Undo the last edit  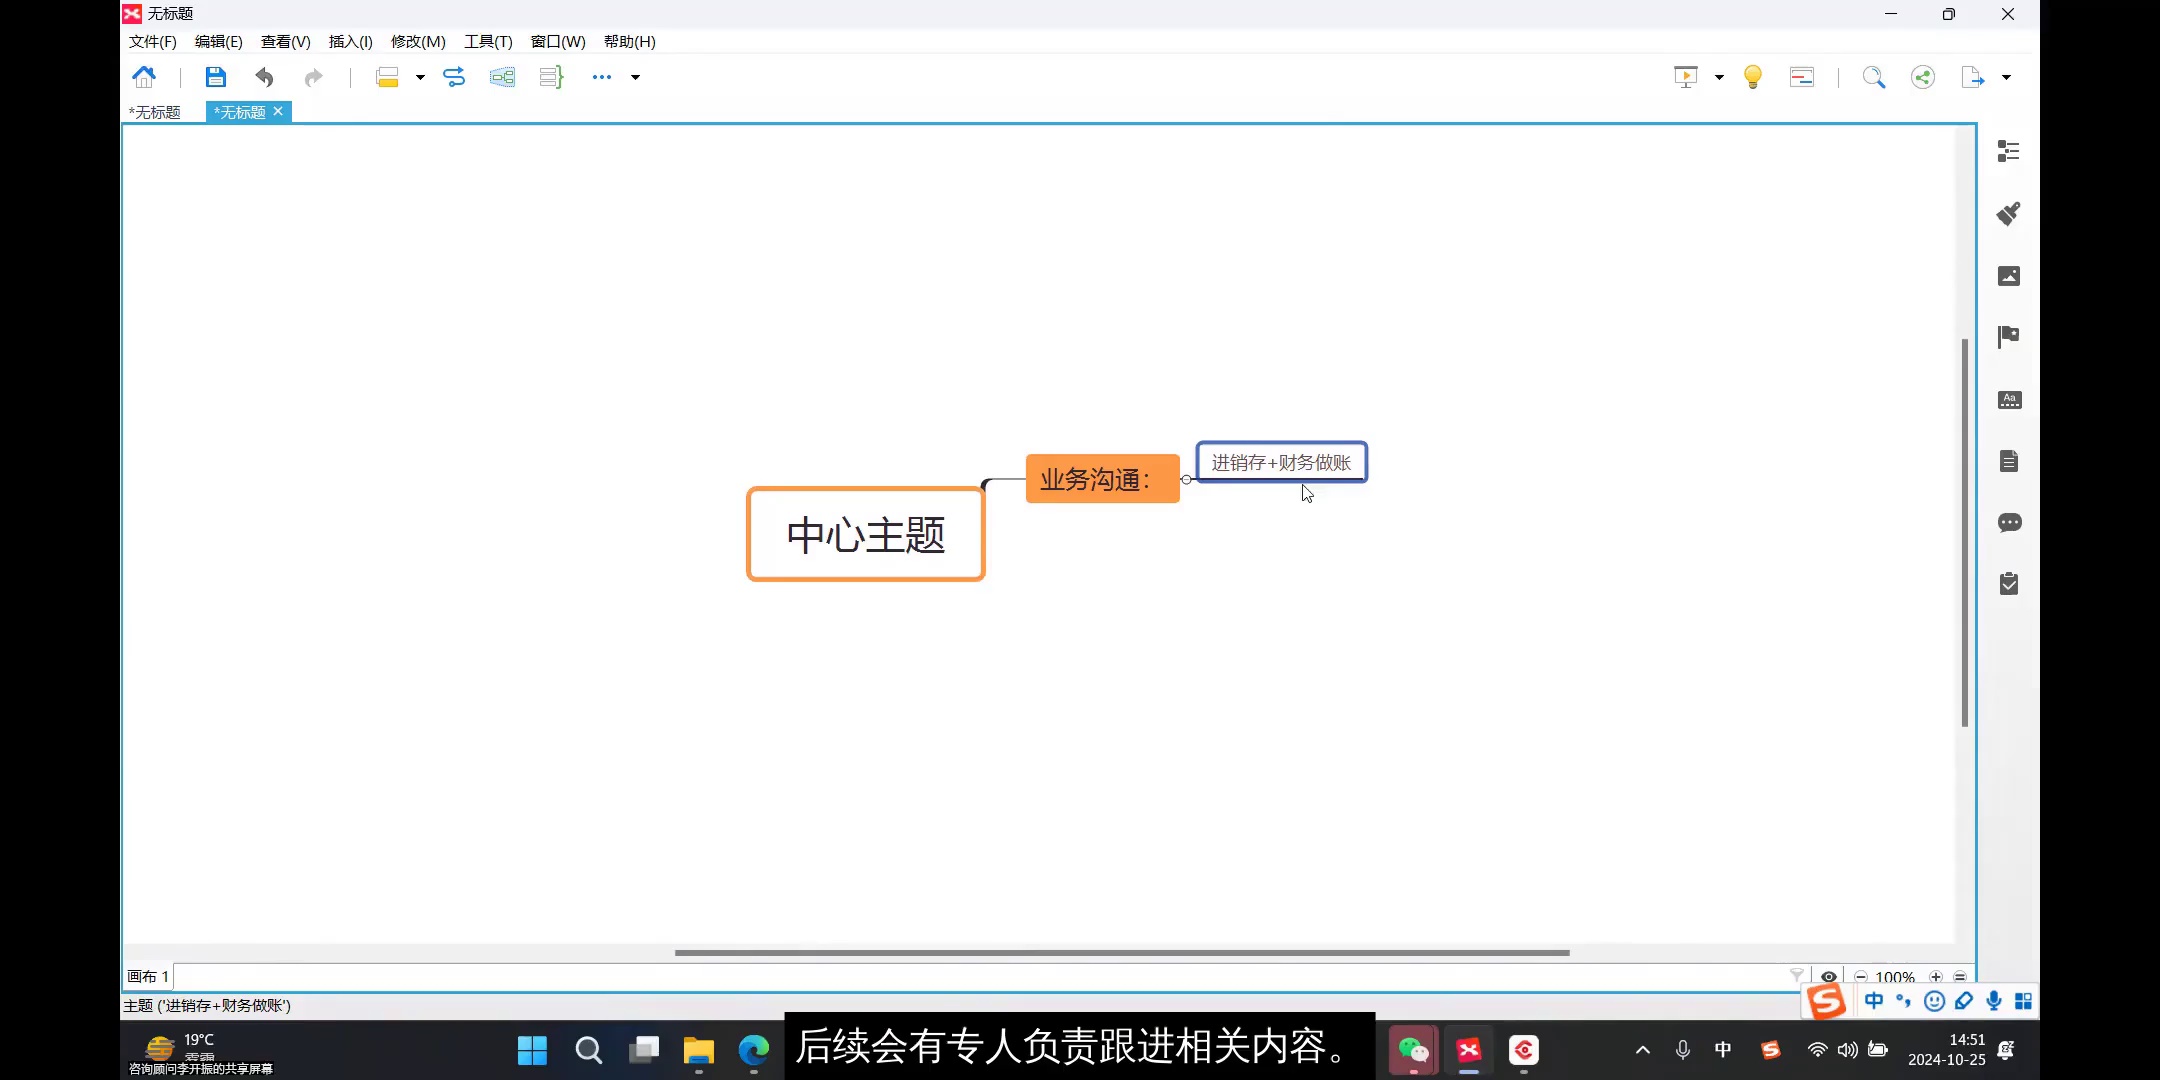click(x=263, y=76)
